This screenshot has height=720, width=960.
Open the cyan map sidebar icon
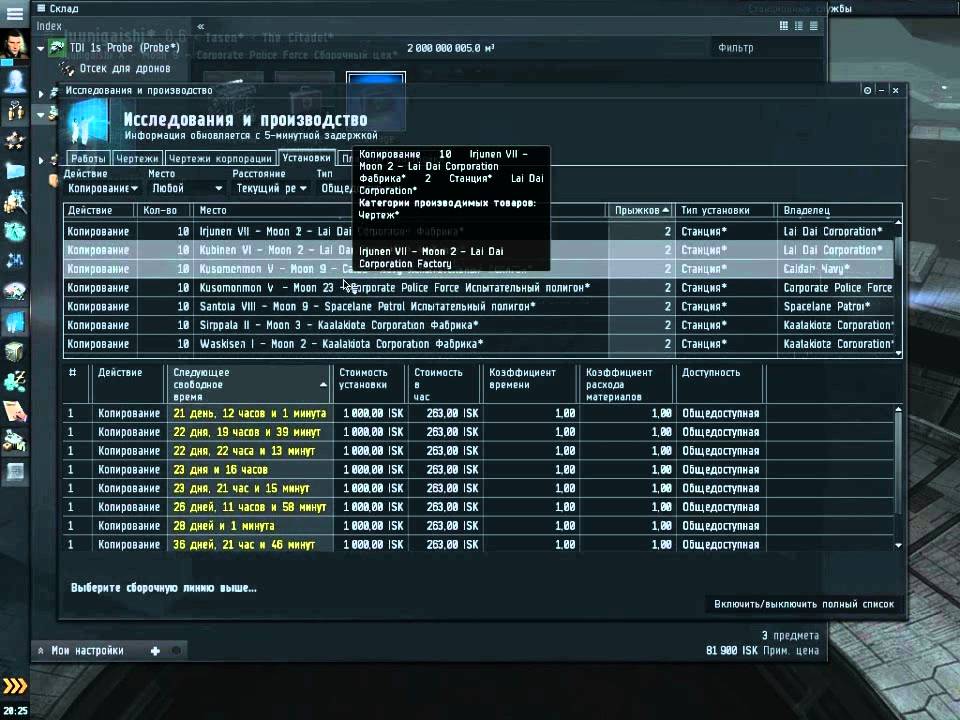[15, 231]
